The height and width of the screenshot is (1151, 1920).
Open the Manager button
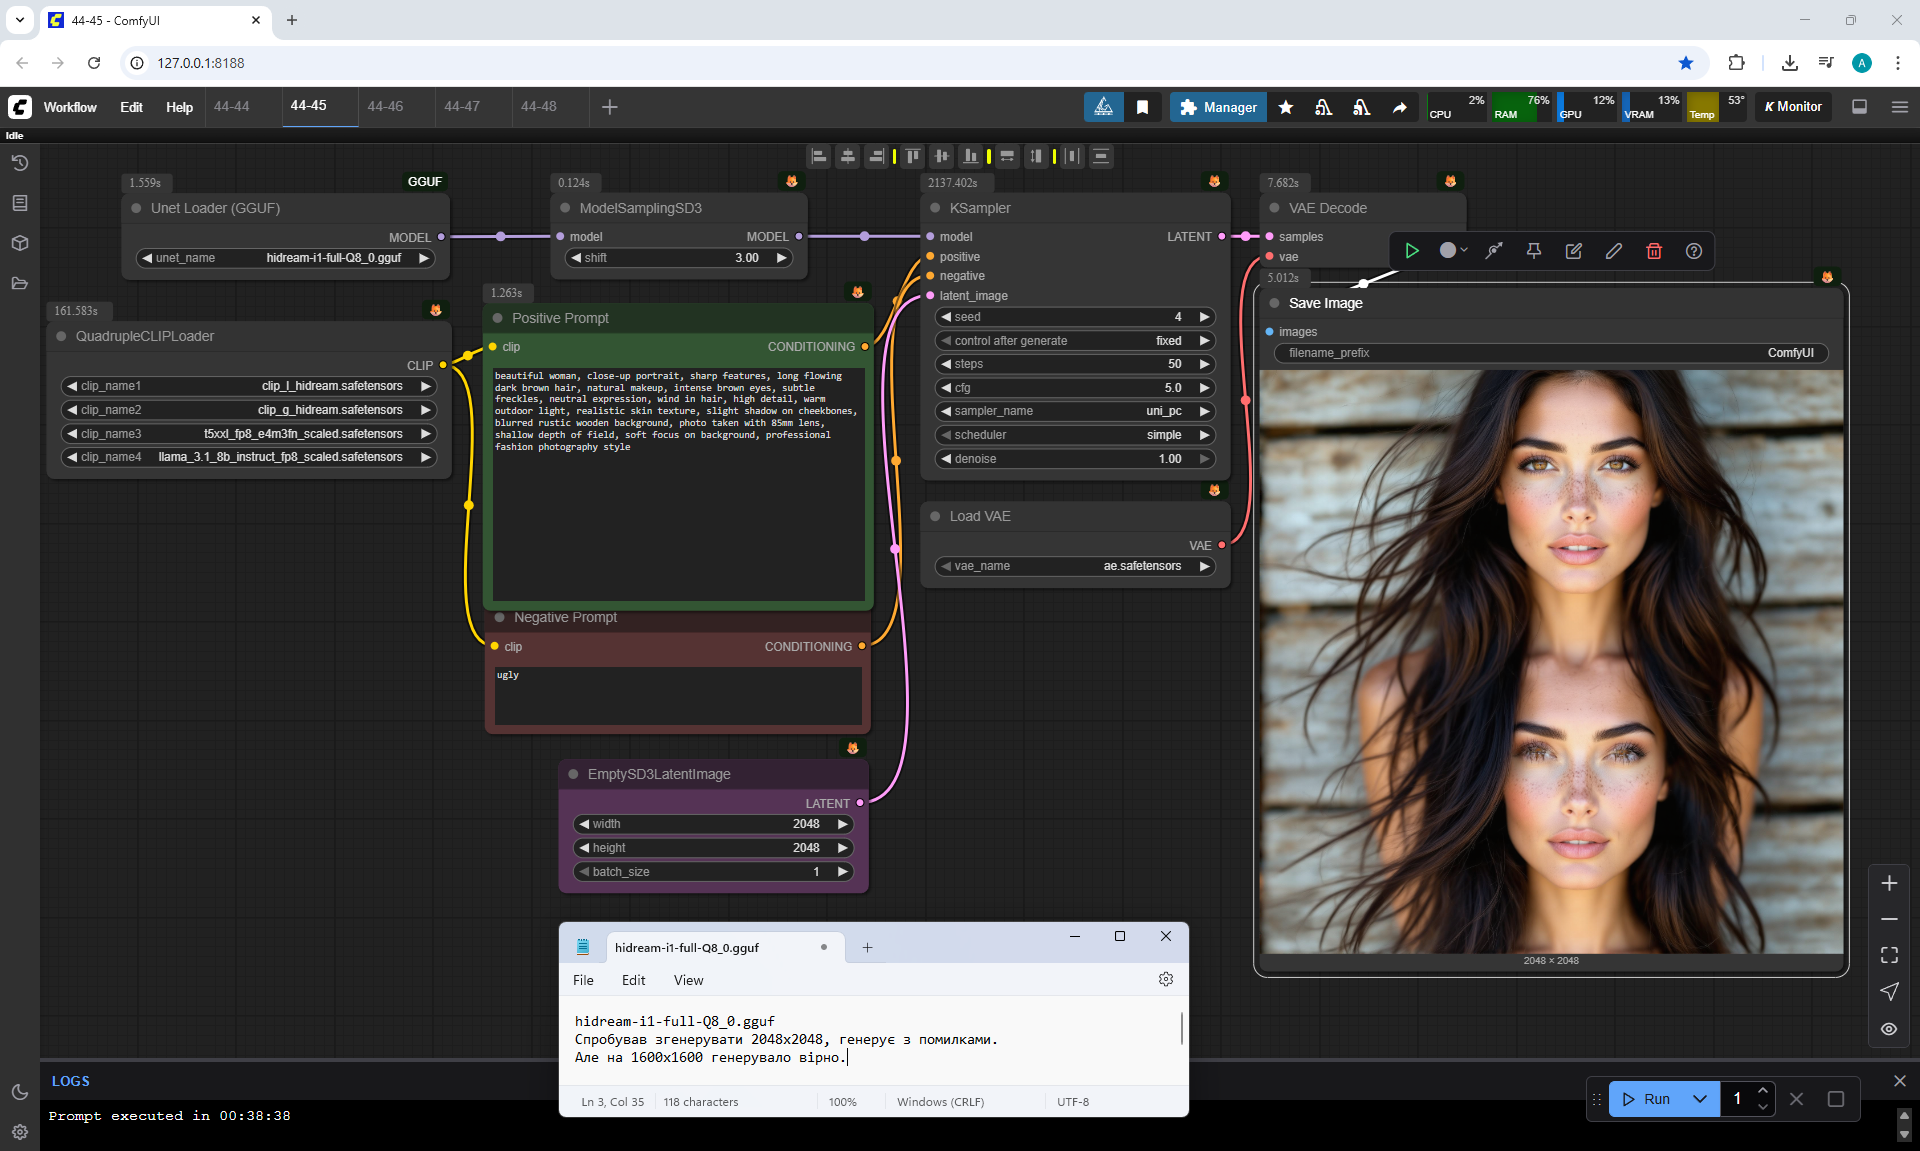pos(1218,107)
